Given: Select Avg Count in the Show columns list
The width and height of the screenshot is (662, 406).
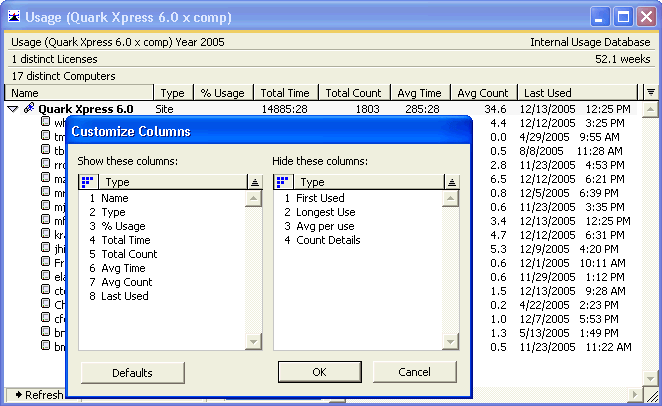Looking at the screenshot, I should pyautogui.click(x=127, y=282).
